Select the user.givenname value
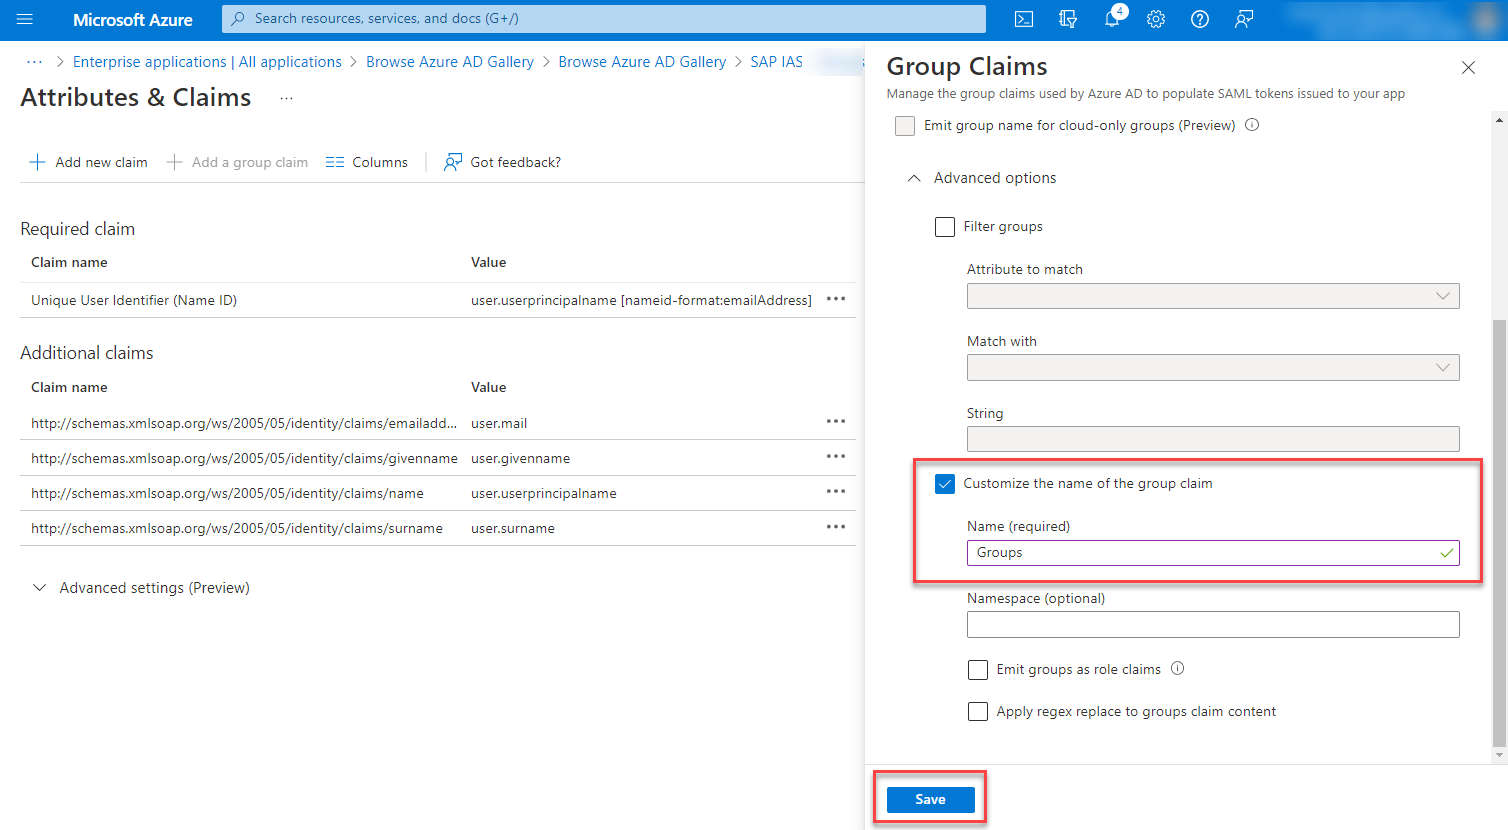Screen dimensions: 1508x830 521,458
